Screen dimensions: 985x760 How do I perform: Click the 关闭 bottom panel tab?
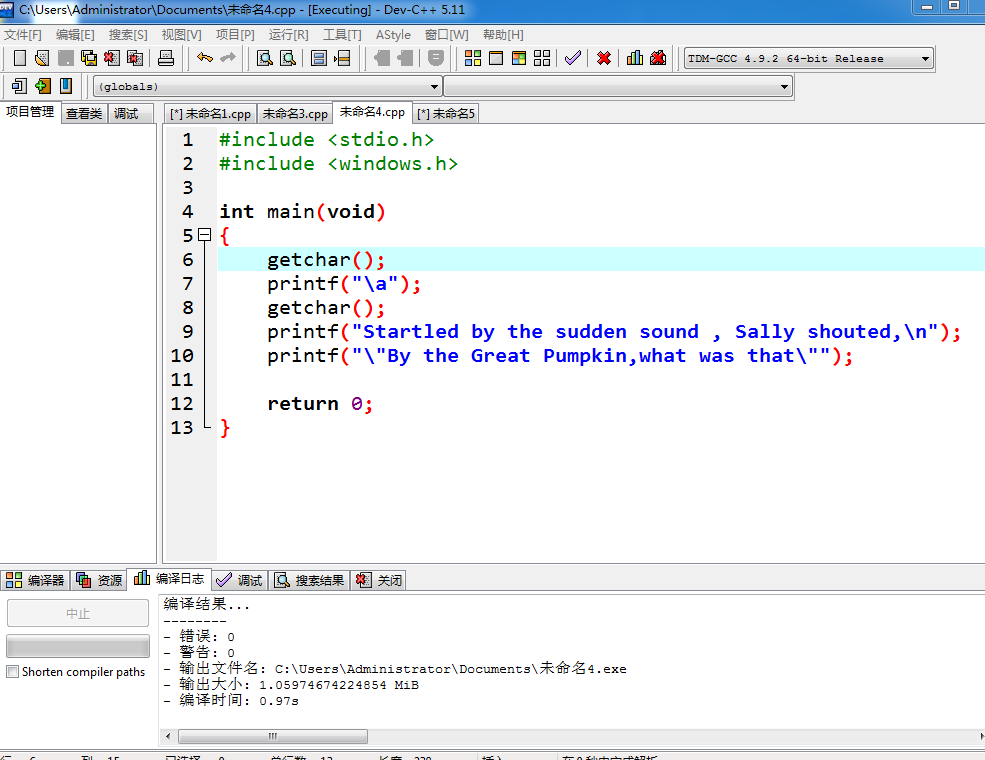point(379,580)
